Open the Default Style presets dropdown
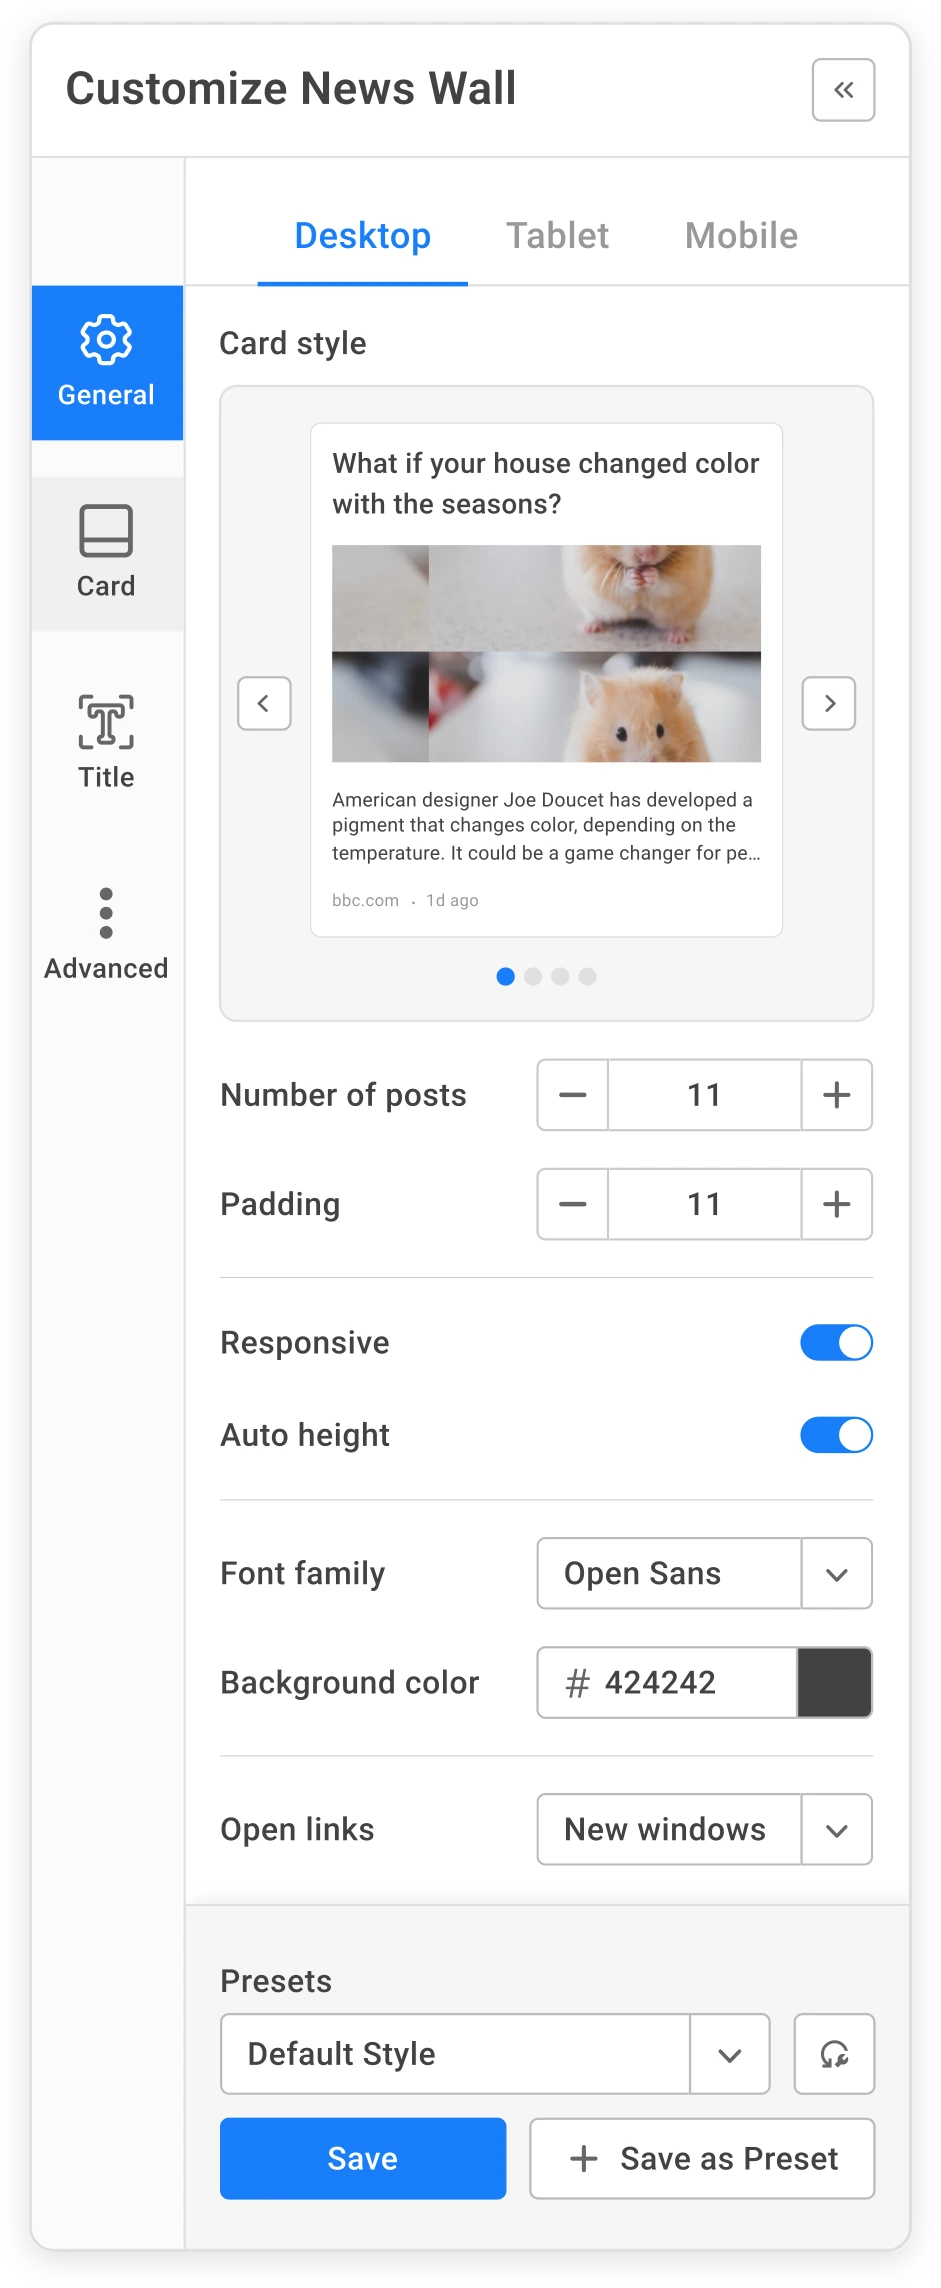 729,2054
